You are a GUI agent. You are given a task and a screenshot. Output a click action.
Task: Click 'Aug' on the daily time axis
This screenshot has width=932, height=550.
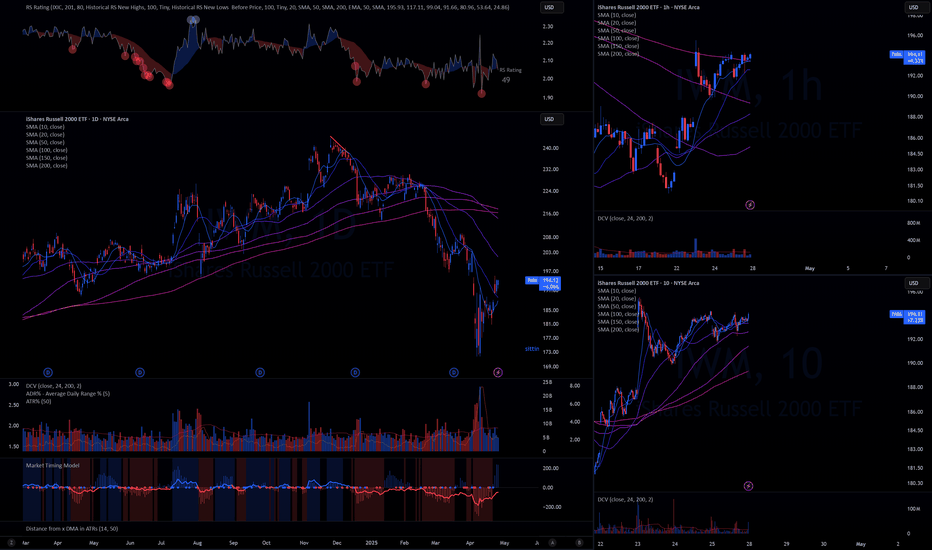[x=197, y=543]
